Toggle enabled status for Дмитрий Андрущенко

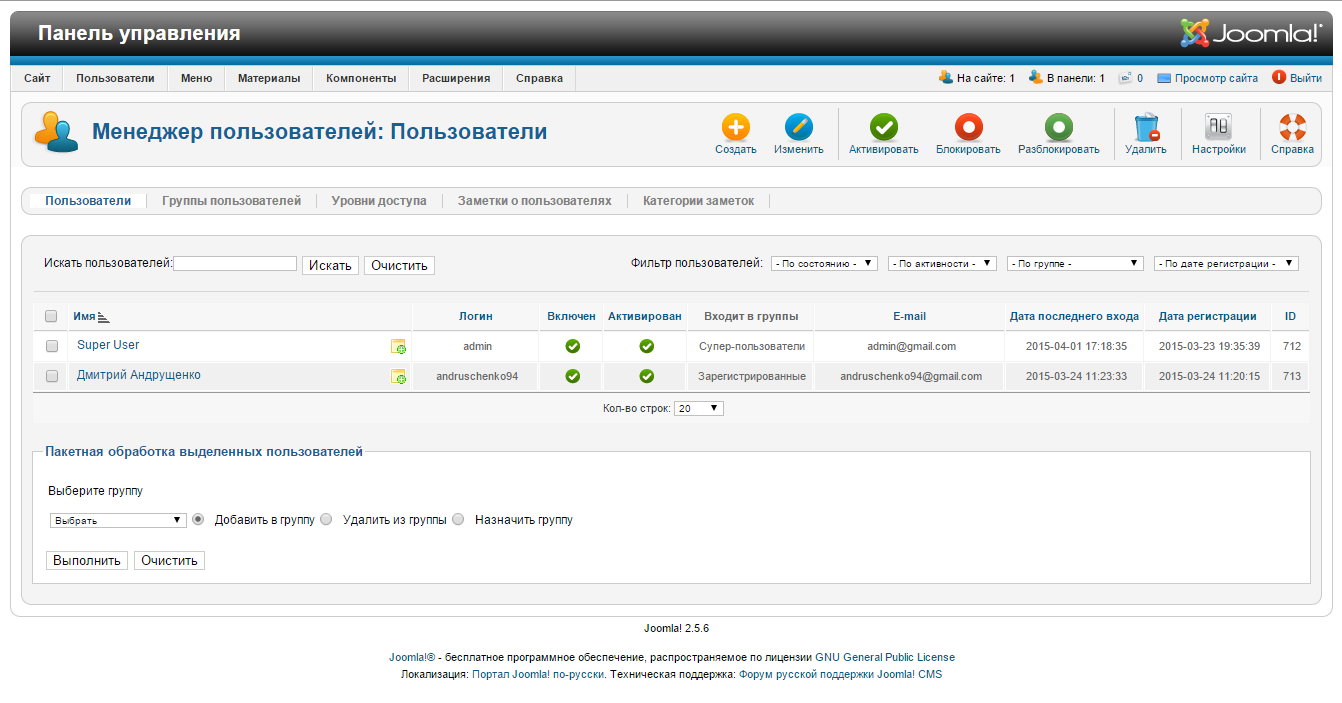point(572,377)
